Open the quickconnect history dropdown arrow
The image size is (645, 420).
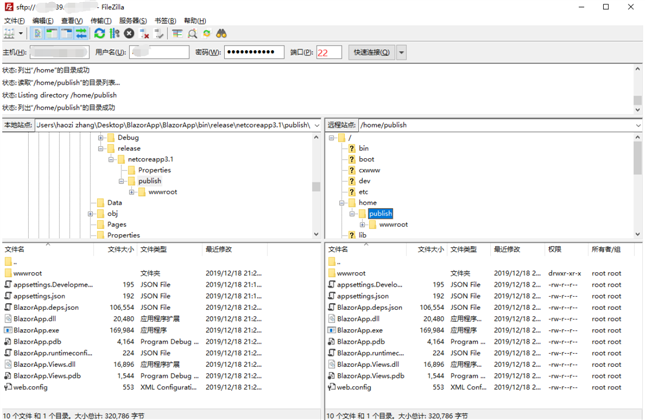401,52
